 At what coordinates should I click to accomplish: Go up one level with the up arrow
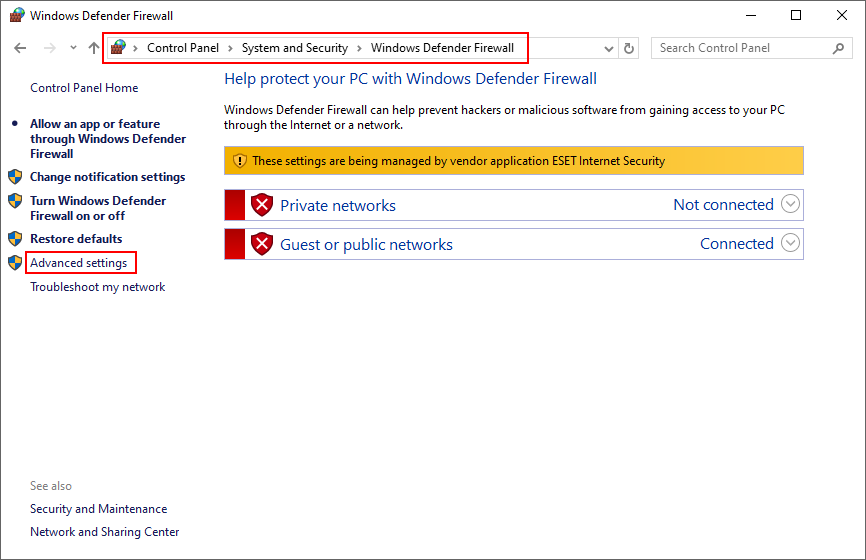tap(94, 48)
